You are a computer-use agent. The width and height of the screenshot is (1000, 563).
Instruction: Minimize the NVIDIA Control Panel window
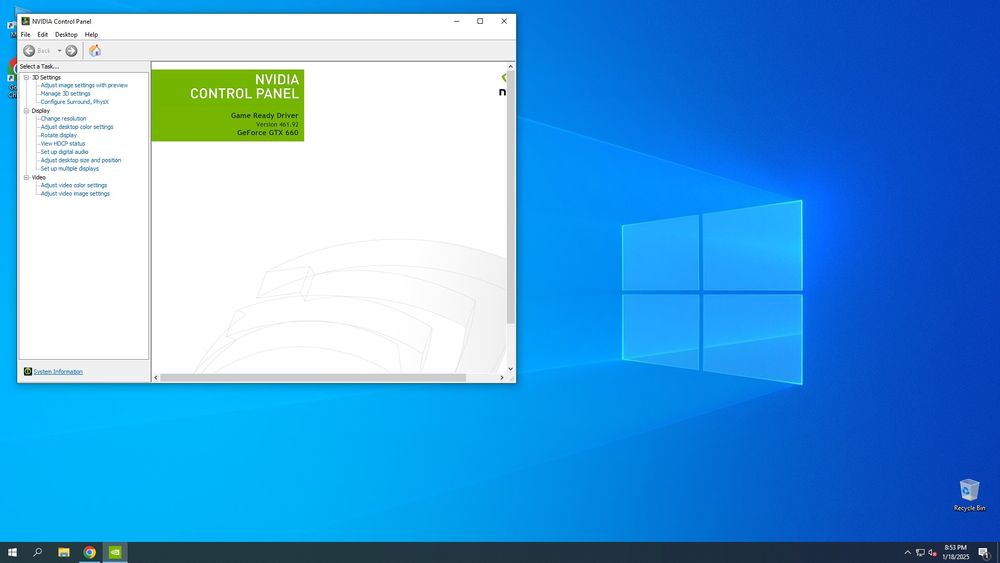pos(457,21)
